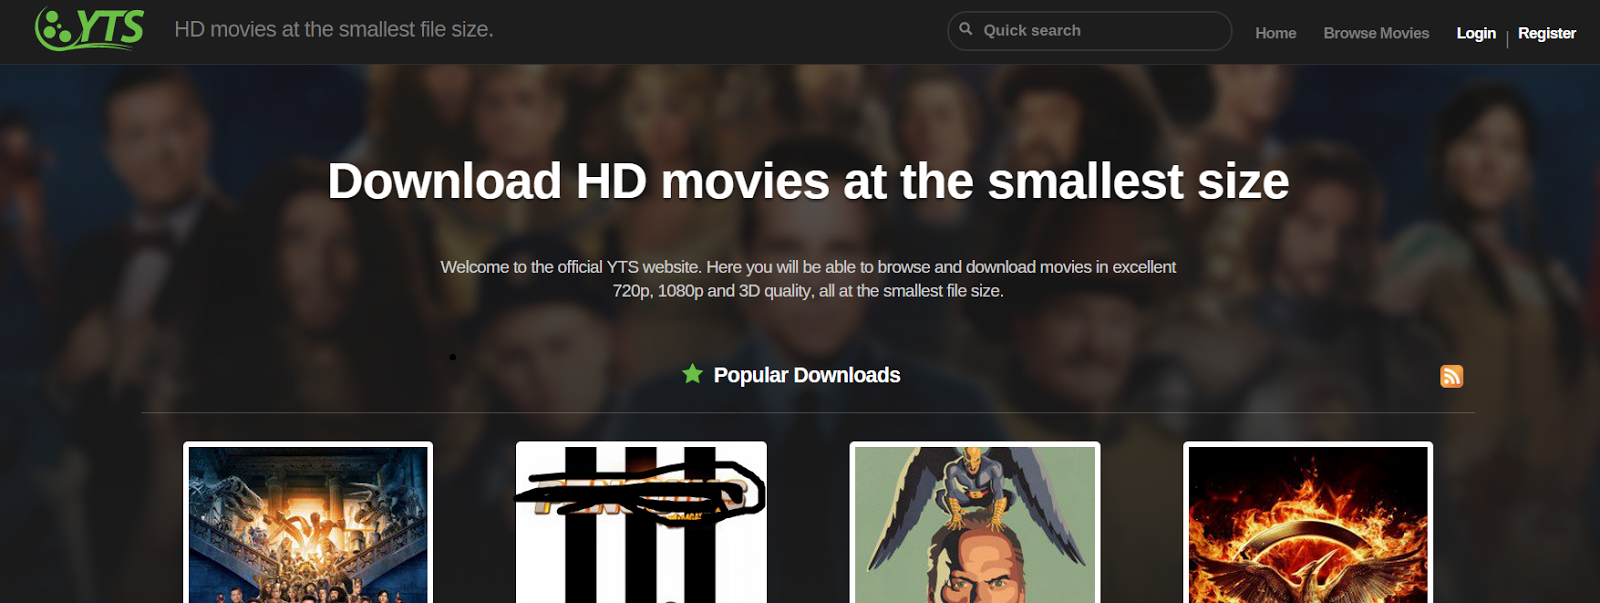The image size is (1600, 603).
Task: Open the flaming Mockingjay poster thumbnail
Action: click(1308, 523)
